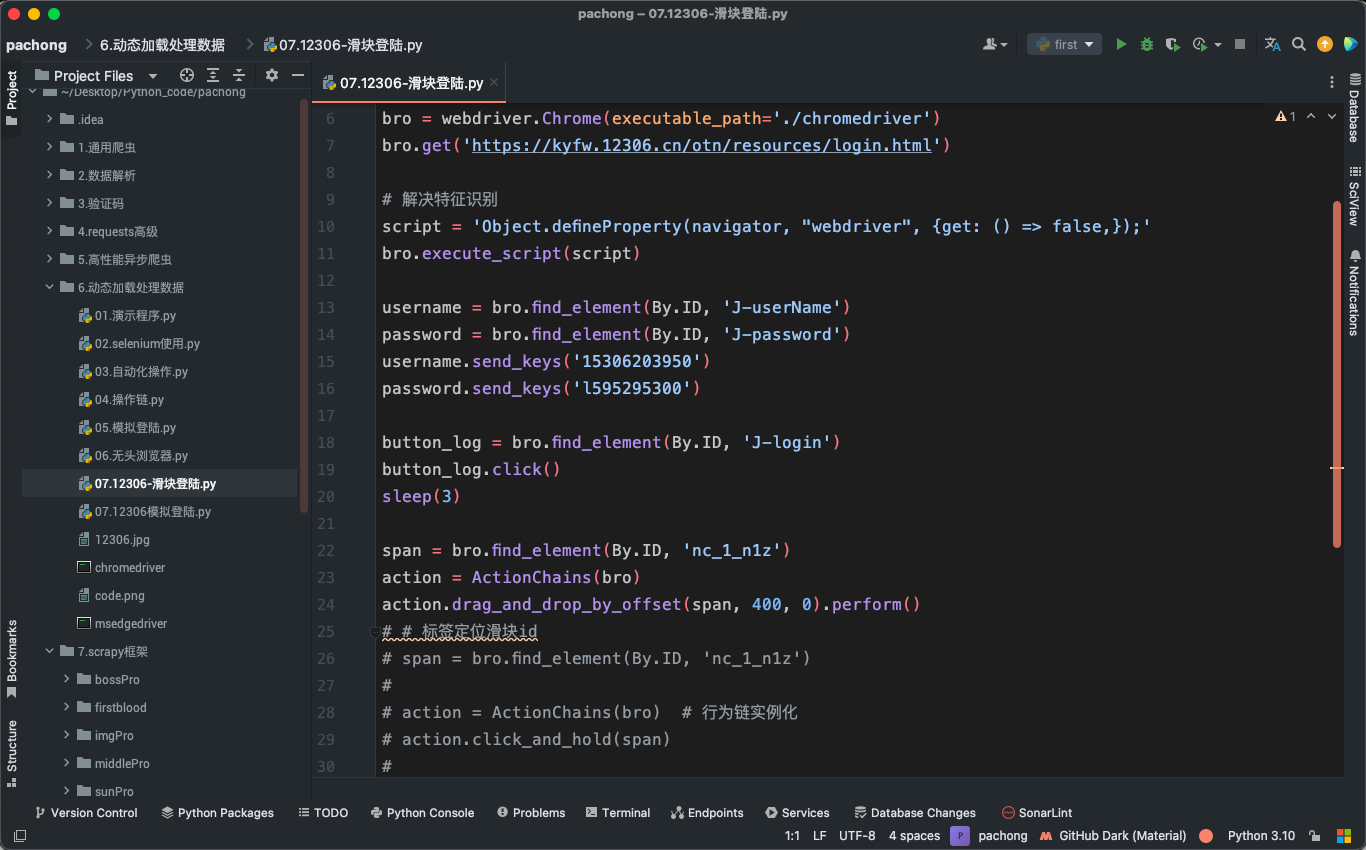The width and height of the screenshot is (1366, 850).
Task: Start debugging with the bug icon
Action: pos(1147,44)
